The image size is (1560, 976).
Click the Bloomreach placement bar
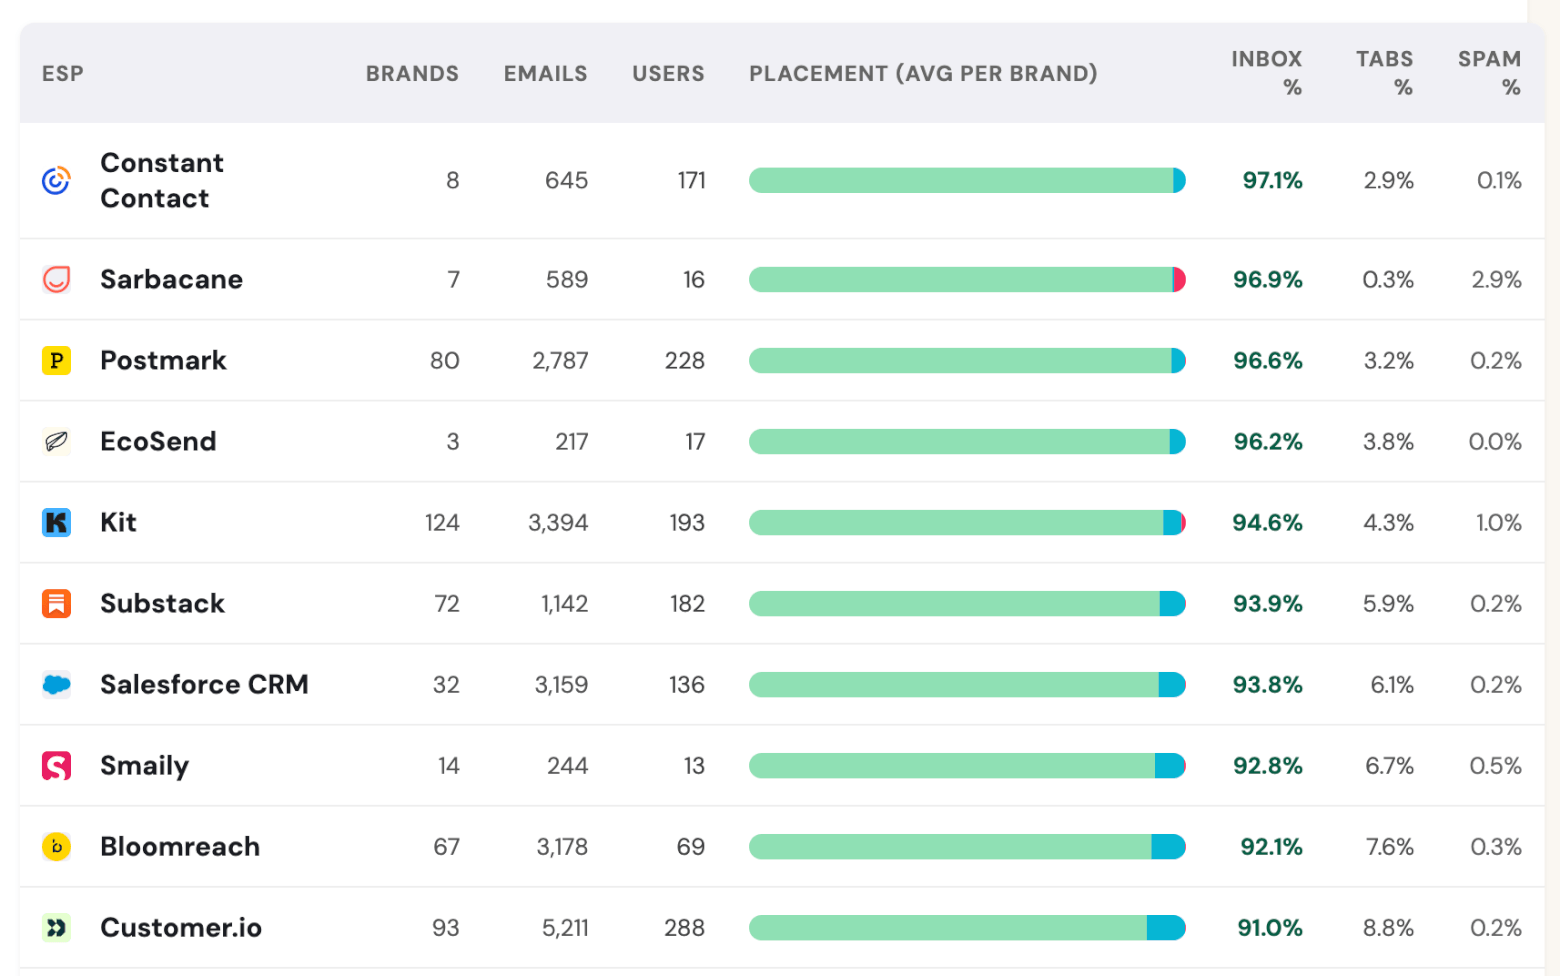967,846
